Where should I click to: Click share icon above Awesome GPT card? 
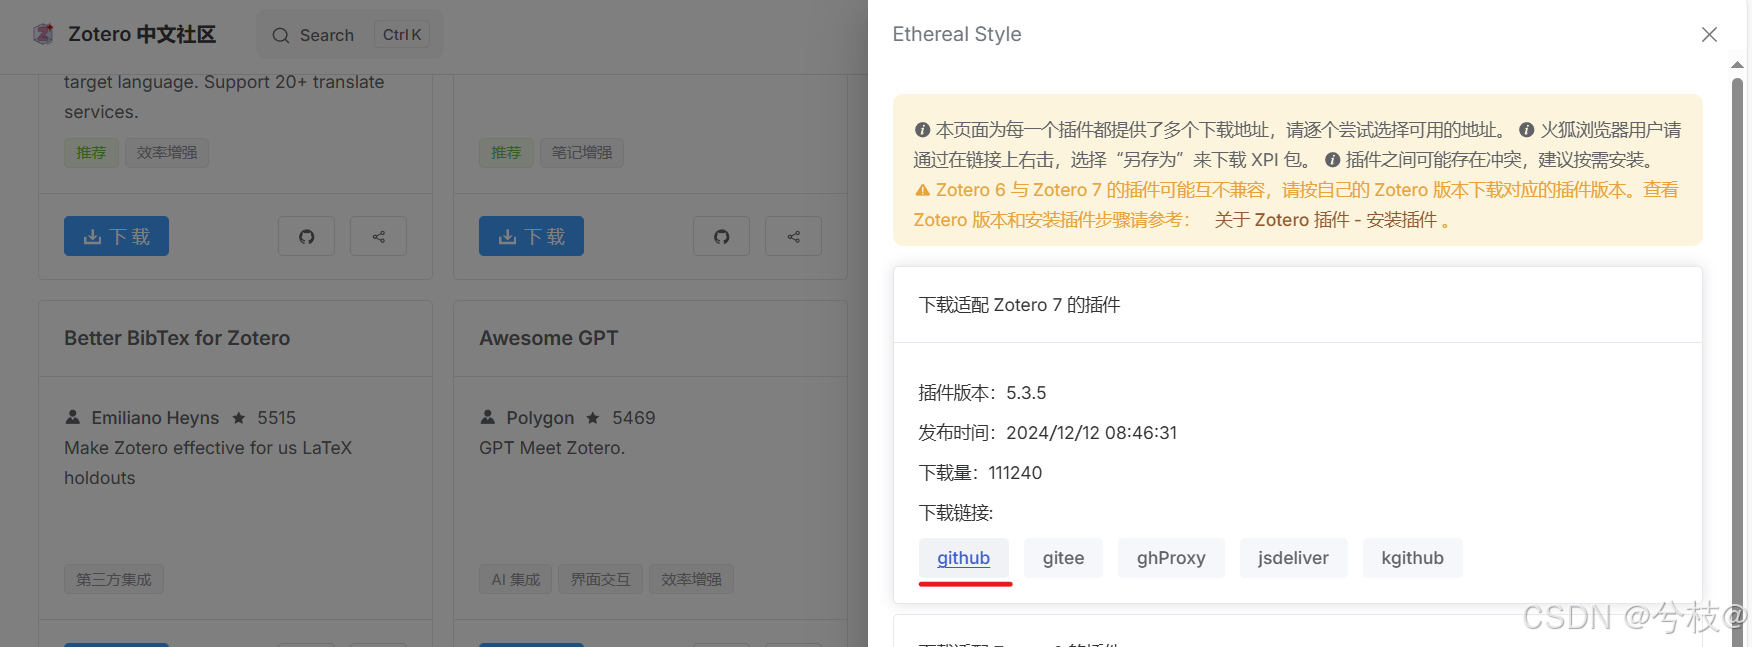point(793,236)
